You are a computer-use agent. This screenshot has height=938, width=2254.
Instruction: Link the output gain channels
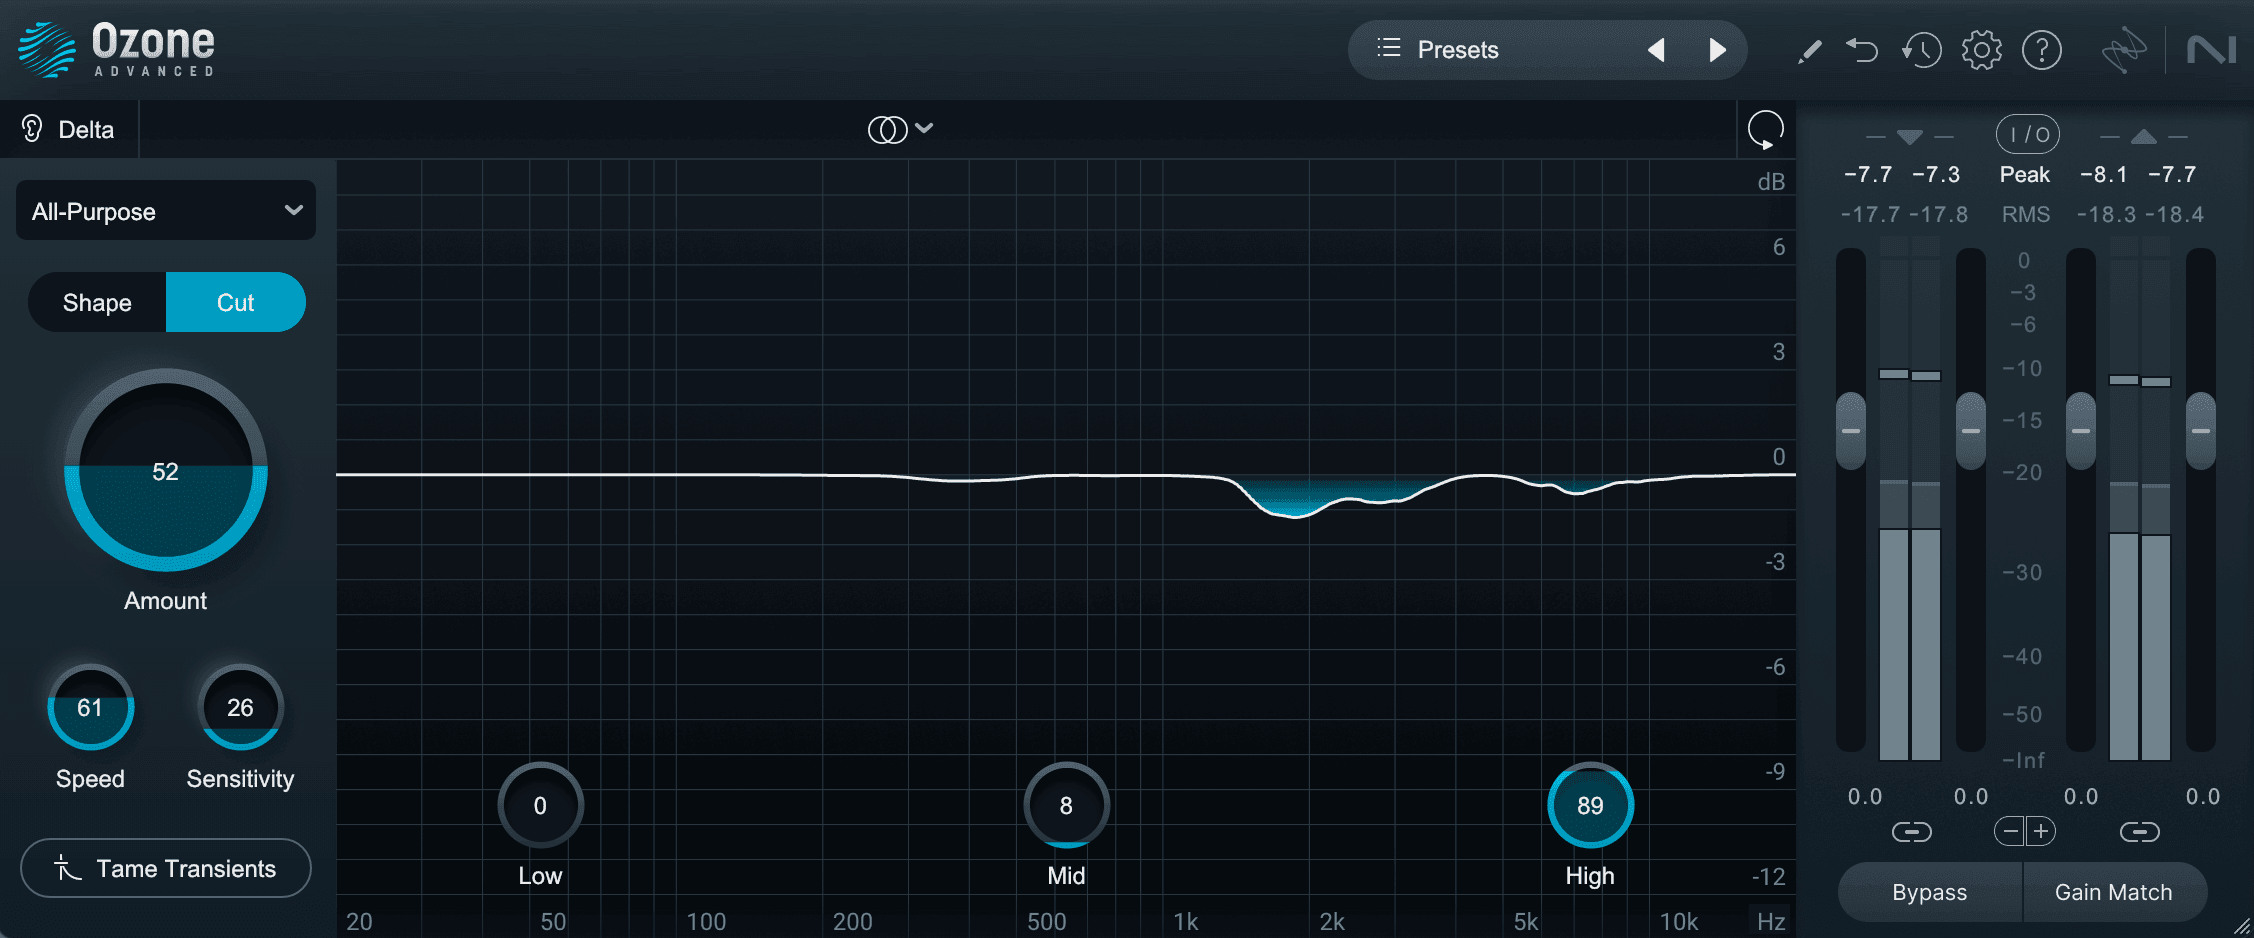(2139, 832)
